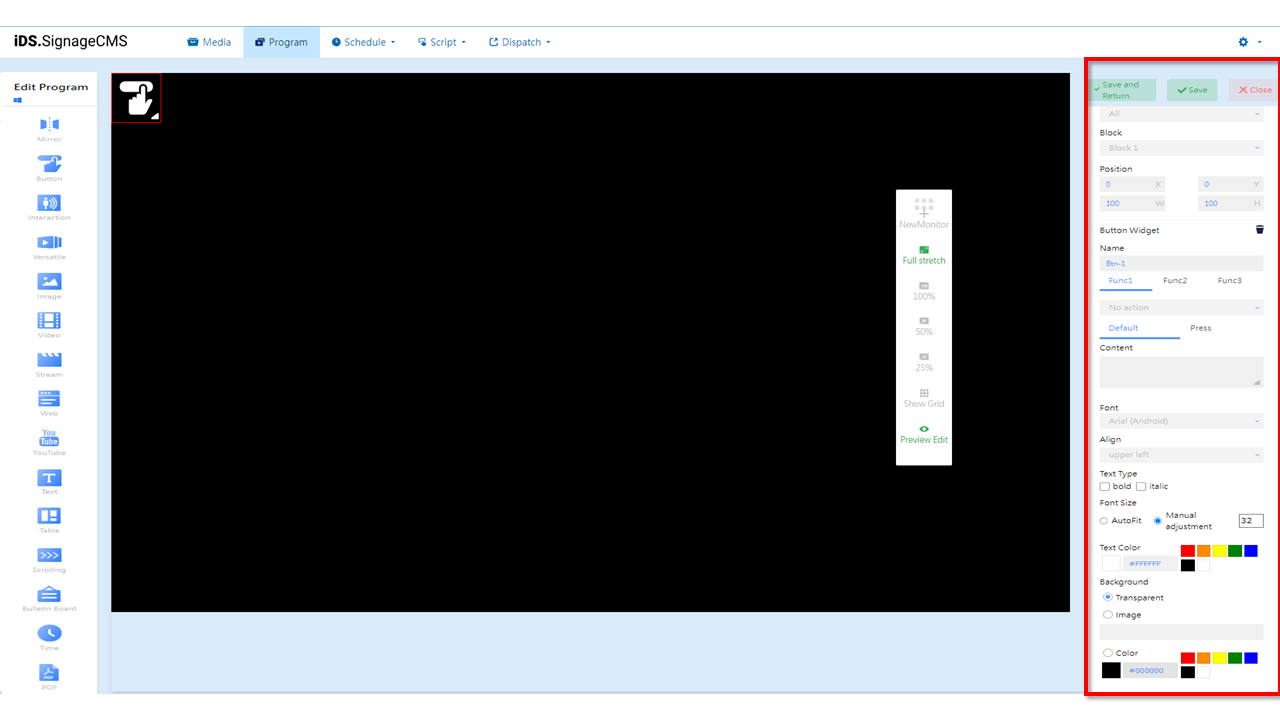Add a YouTube widget
The height and width of the screenshot is (720, 1280).
tap(49, 442)
